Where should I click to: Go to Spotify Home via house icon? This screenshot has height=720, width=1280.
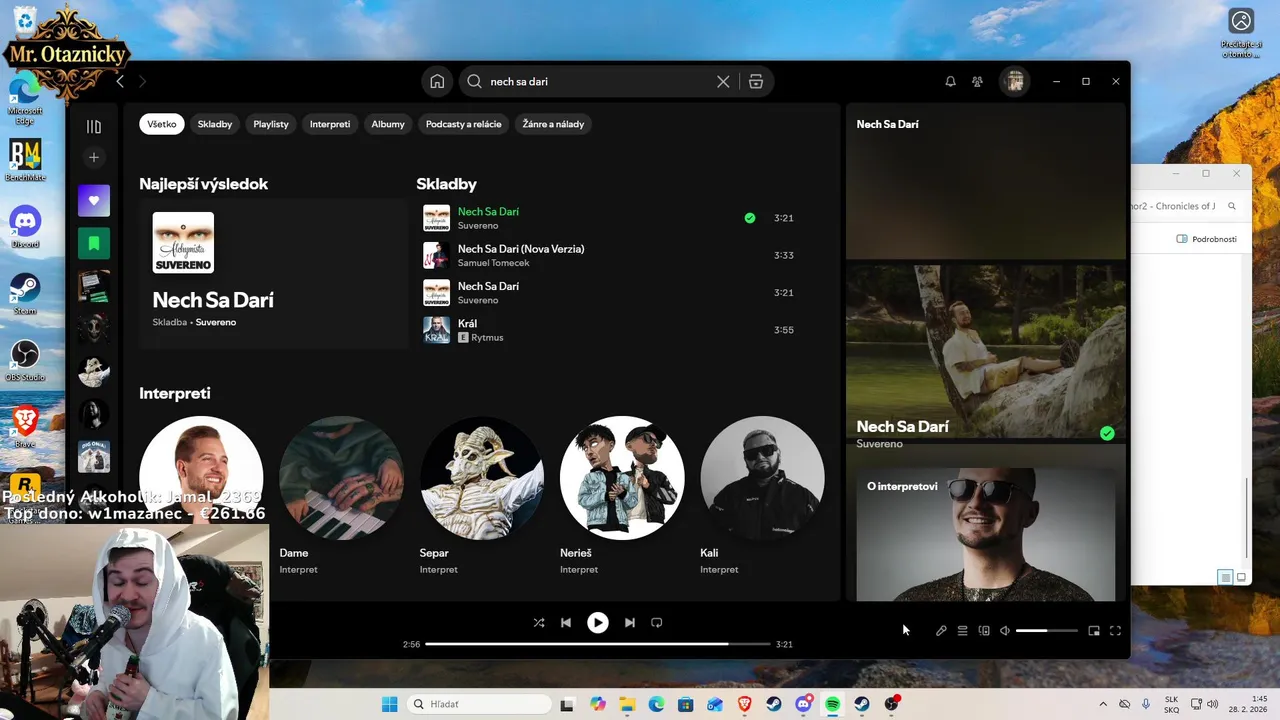(437, 82)
